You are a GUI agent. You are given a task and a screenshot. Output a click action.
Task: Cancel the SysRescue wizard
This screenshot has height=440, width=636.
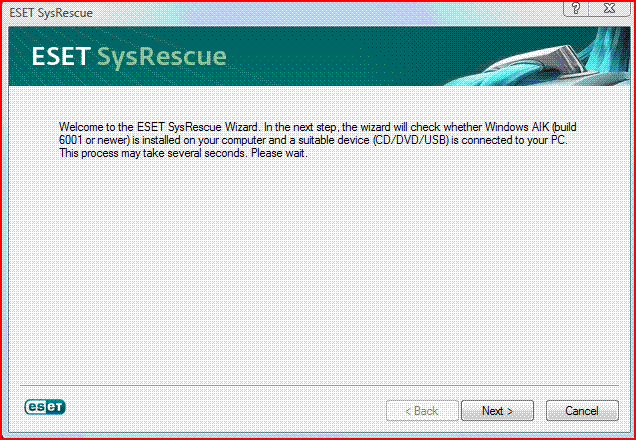pos(582,411)
